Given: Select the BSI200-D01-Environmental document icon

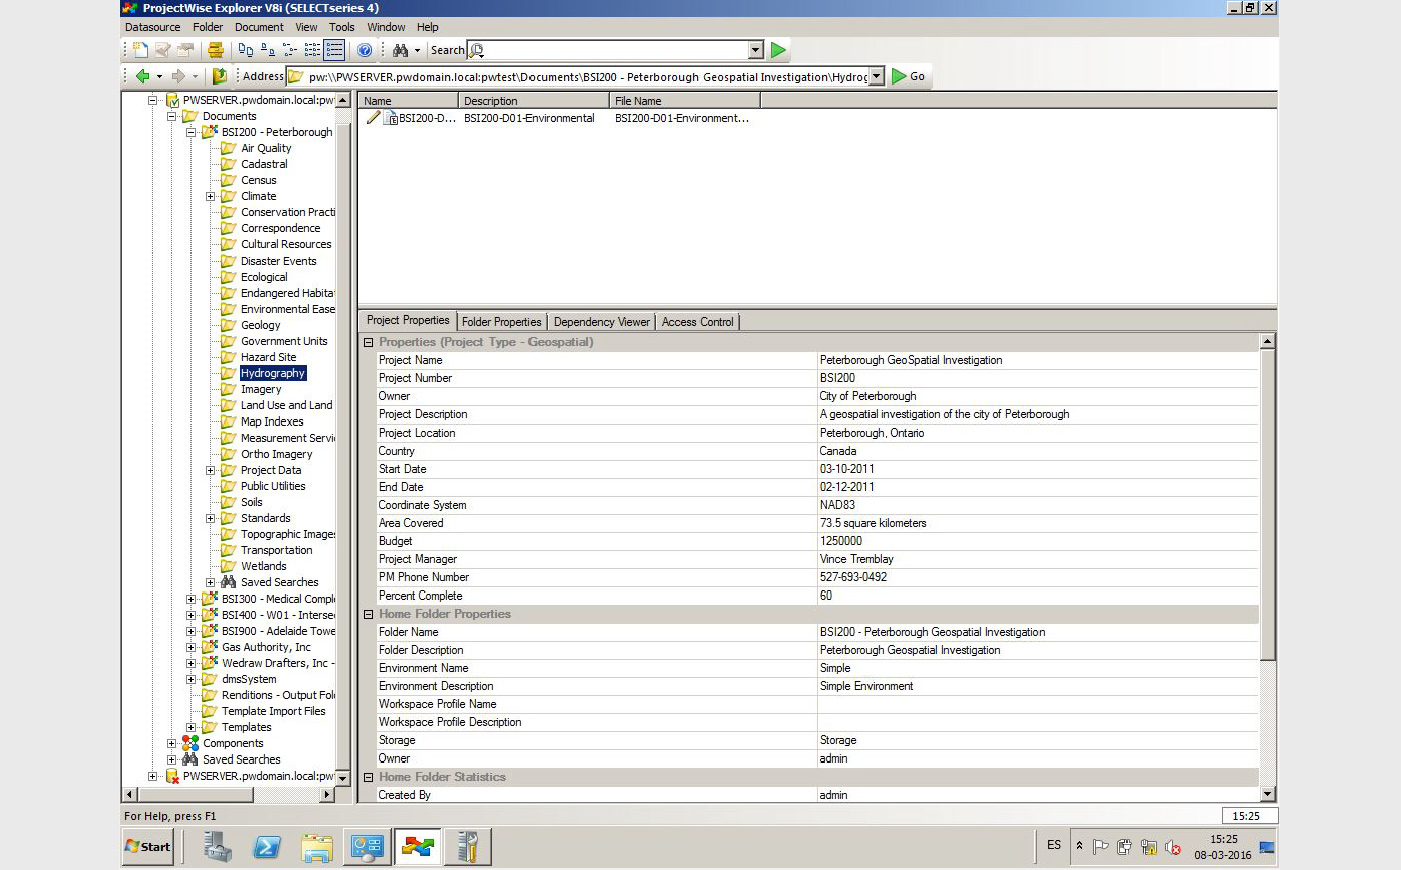Looking at the screenshot, I should tap(391, 118).
